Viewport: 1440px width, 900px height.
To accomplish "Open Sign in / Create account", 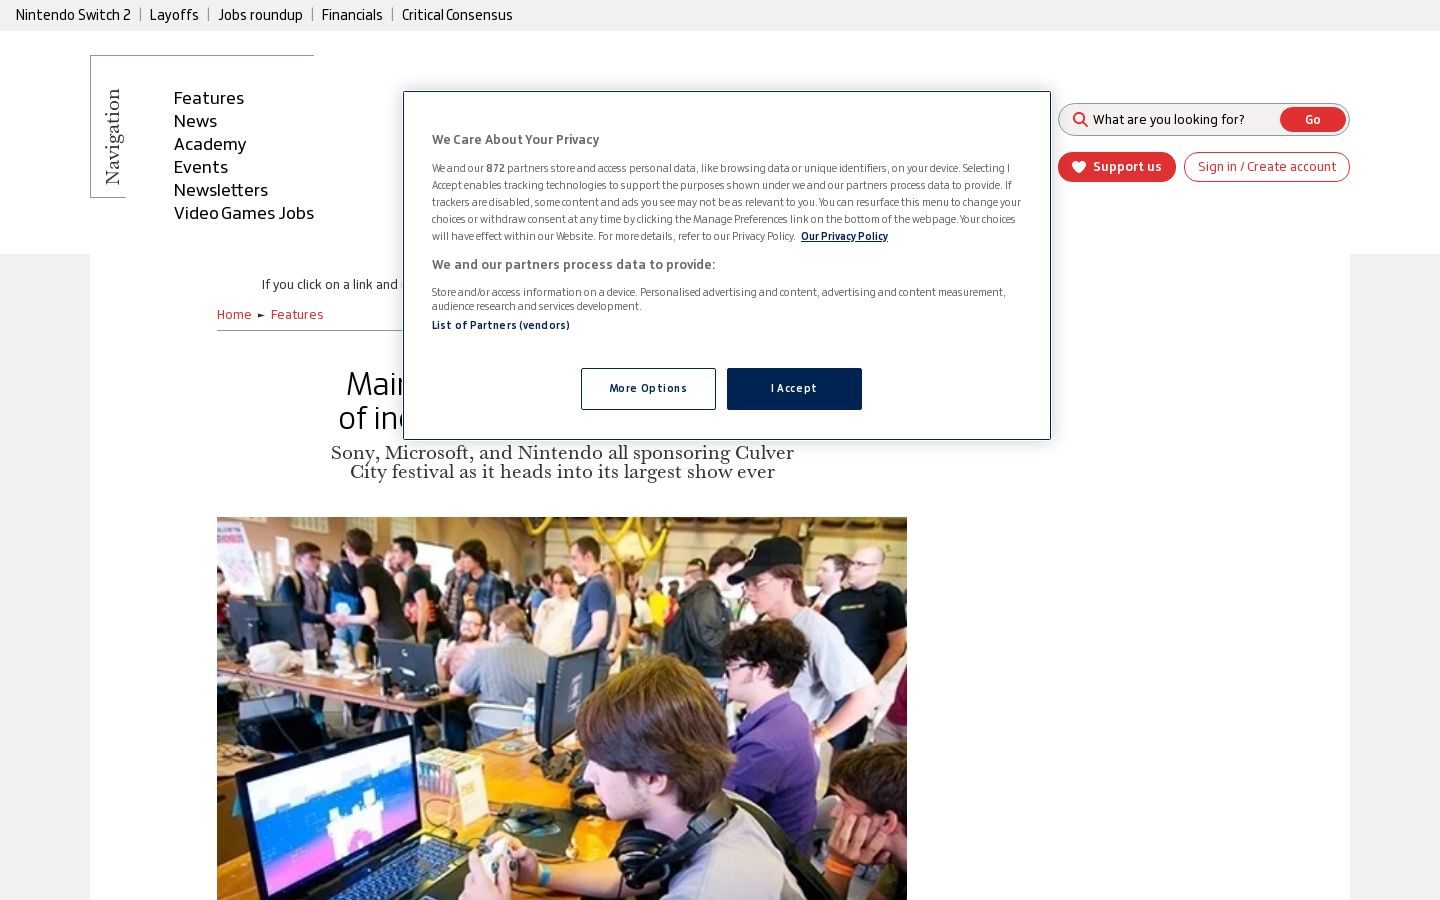I will [1267, 167].
